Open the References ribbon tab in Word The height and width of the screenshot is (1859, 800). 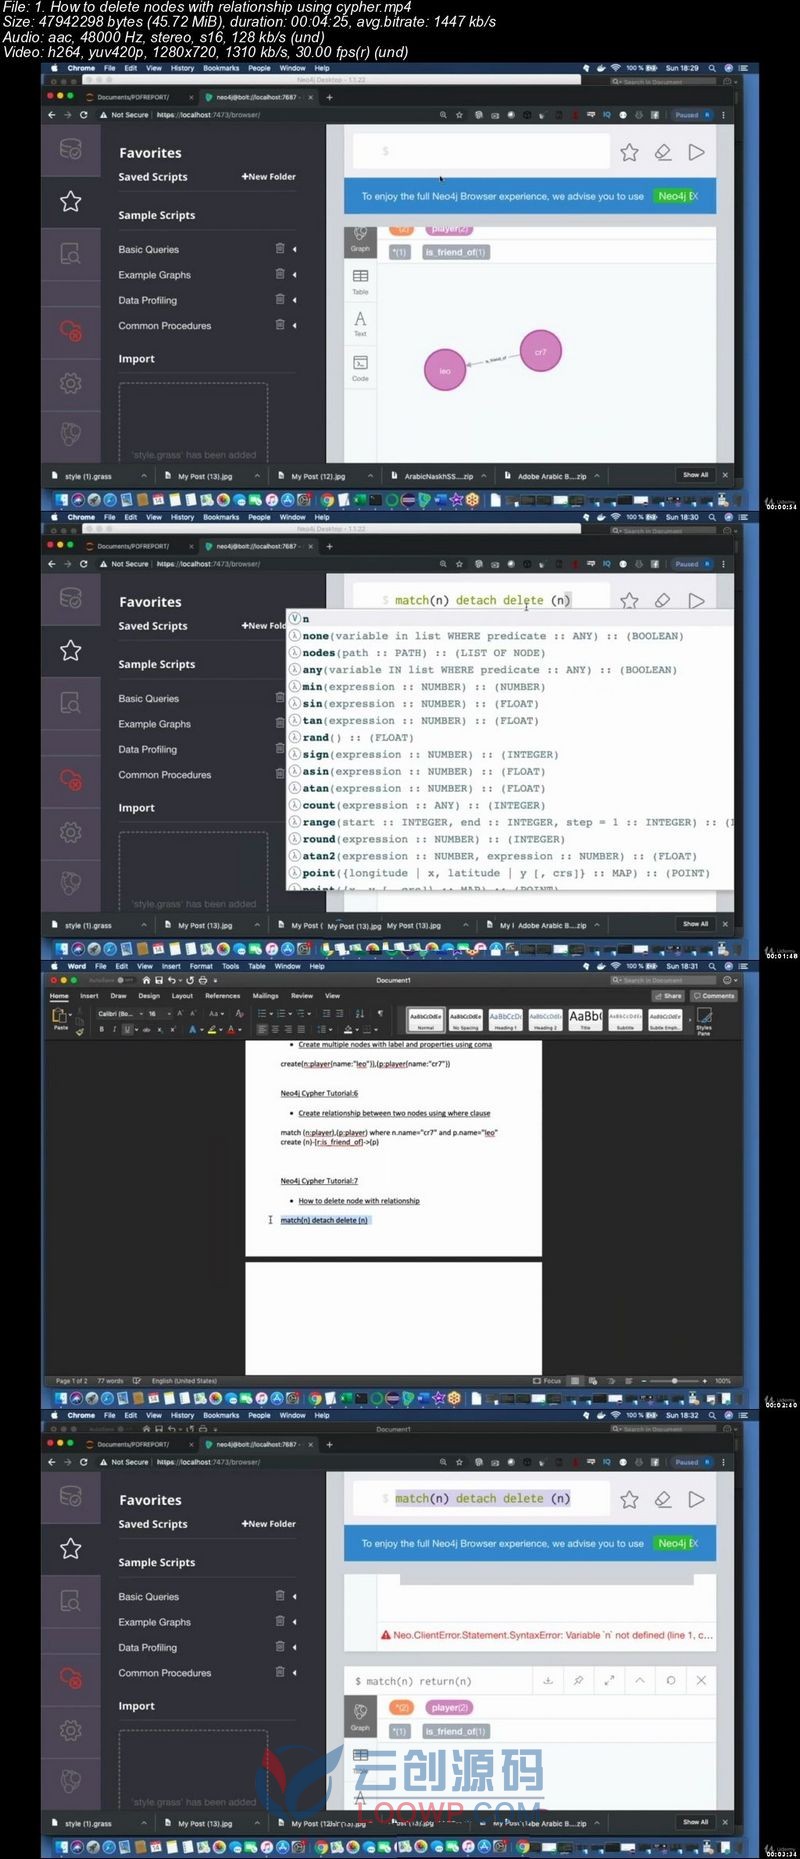tap(222, 996)
